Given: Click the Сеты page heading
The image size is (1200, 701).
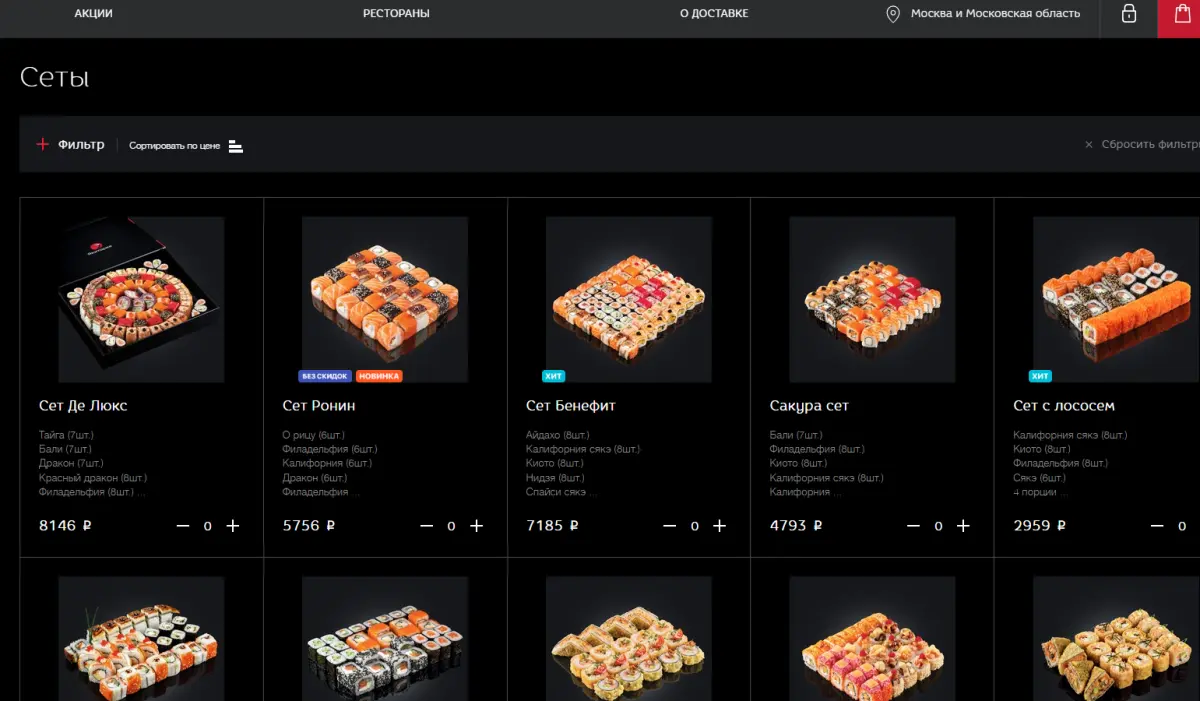Looking at the screenshot, I should tap(55, 77).
